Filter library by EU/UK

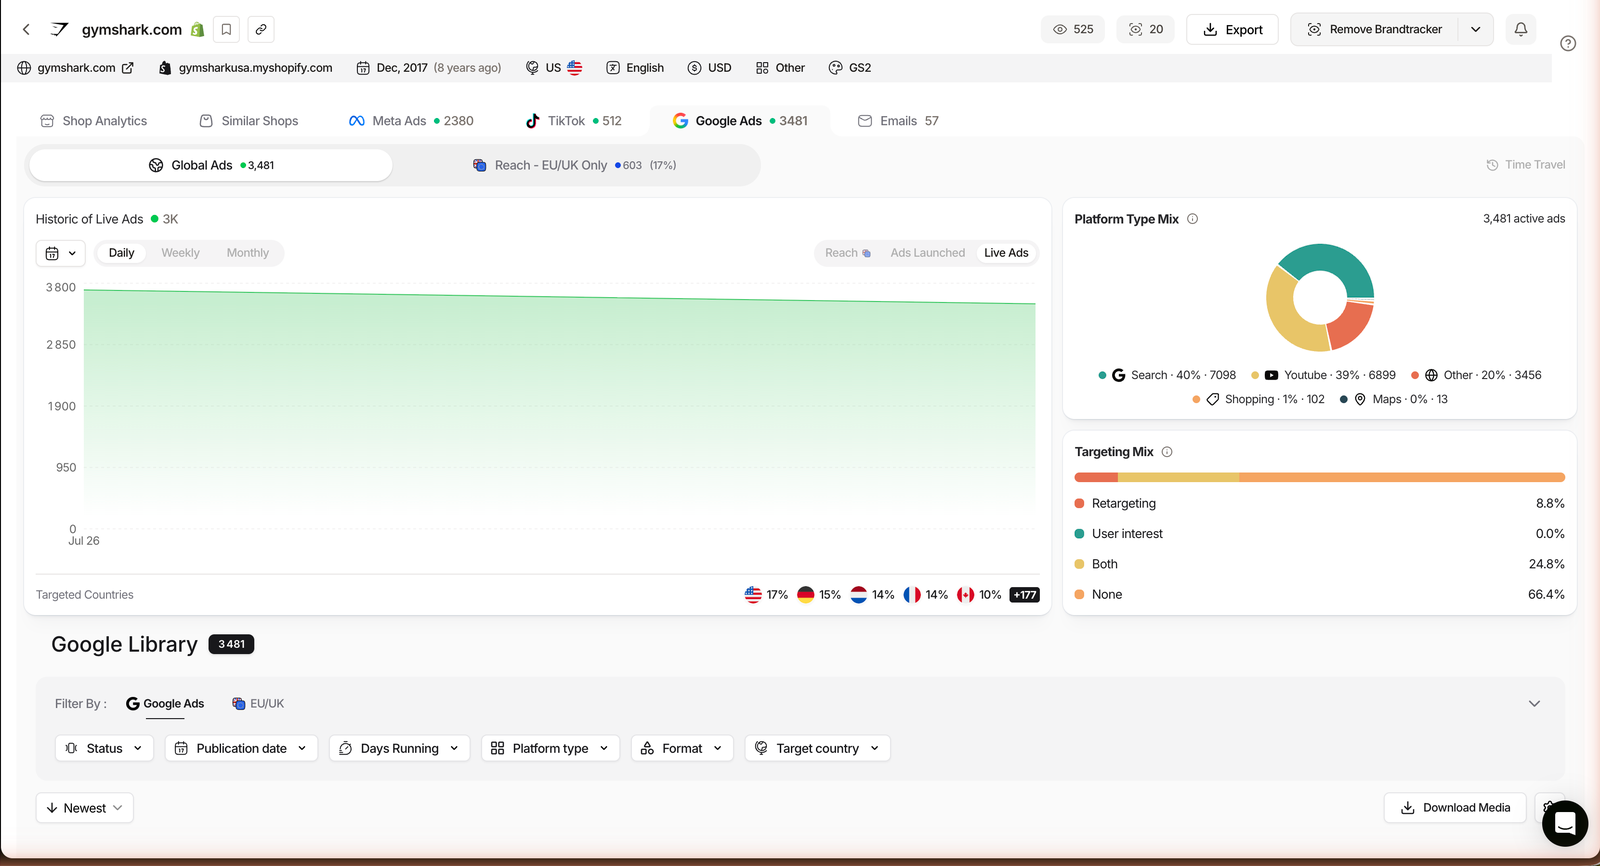pos(258,704)
